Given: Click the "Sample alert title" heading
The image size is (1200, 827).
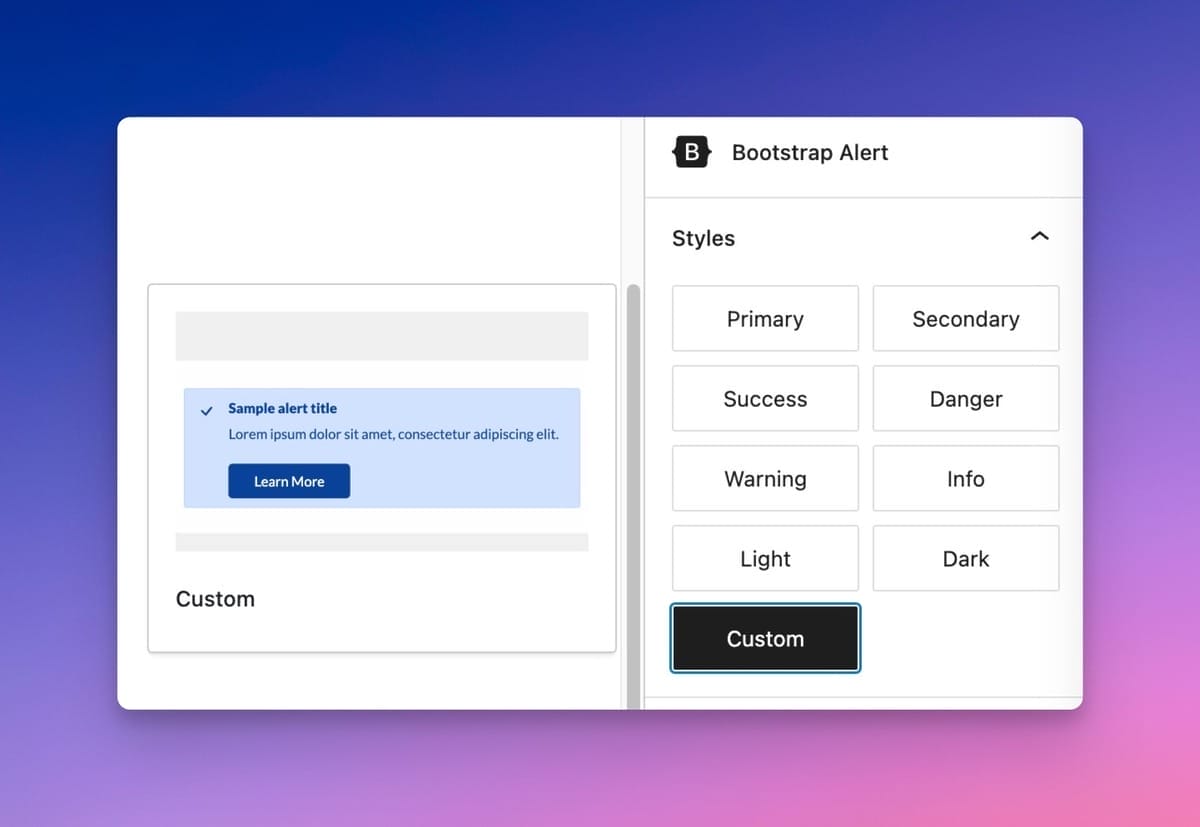Looking at the screenshot, I should (282, 408).
